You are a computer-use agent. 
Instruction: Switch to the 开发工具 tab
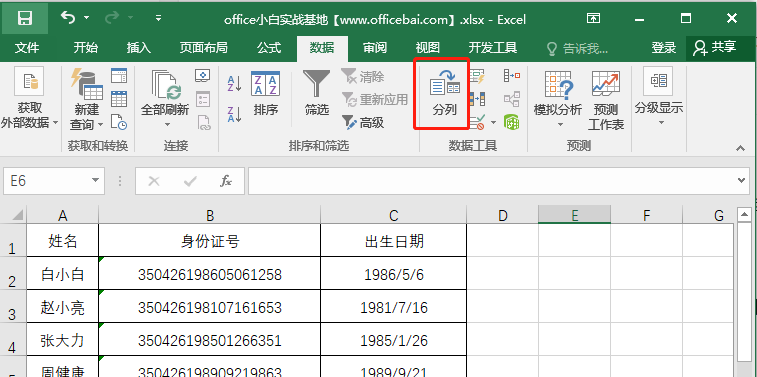(x=493, y=47)
